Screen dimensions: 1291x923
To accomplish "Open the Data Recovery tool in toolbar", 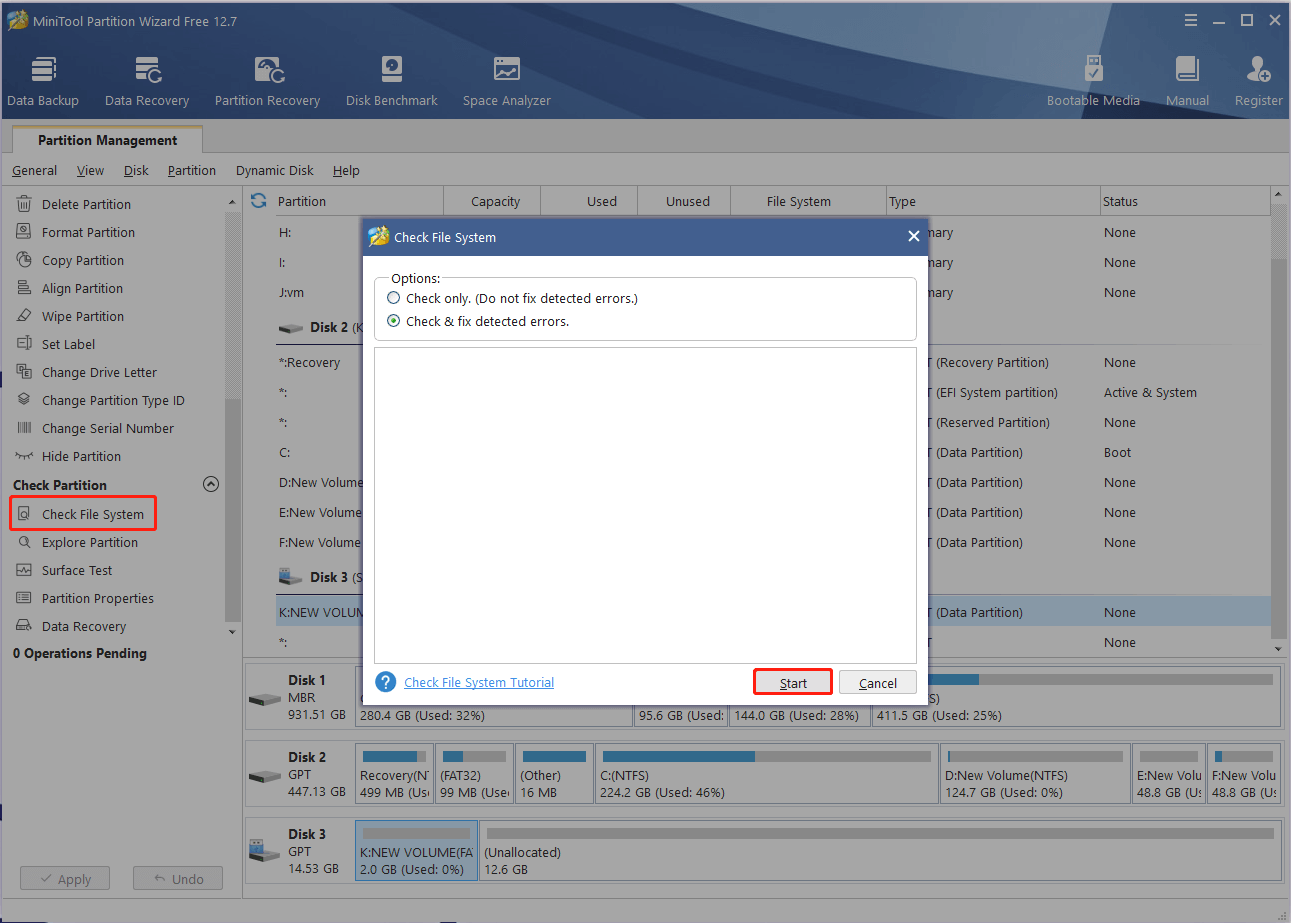I will click(147, 82).
